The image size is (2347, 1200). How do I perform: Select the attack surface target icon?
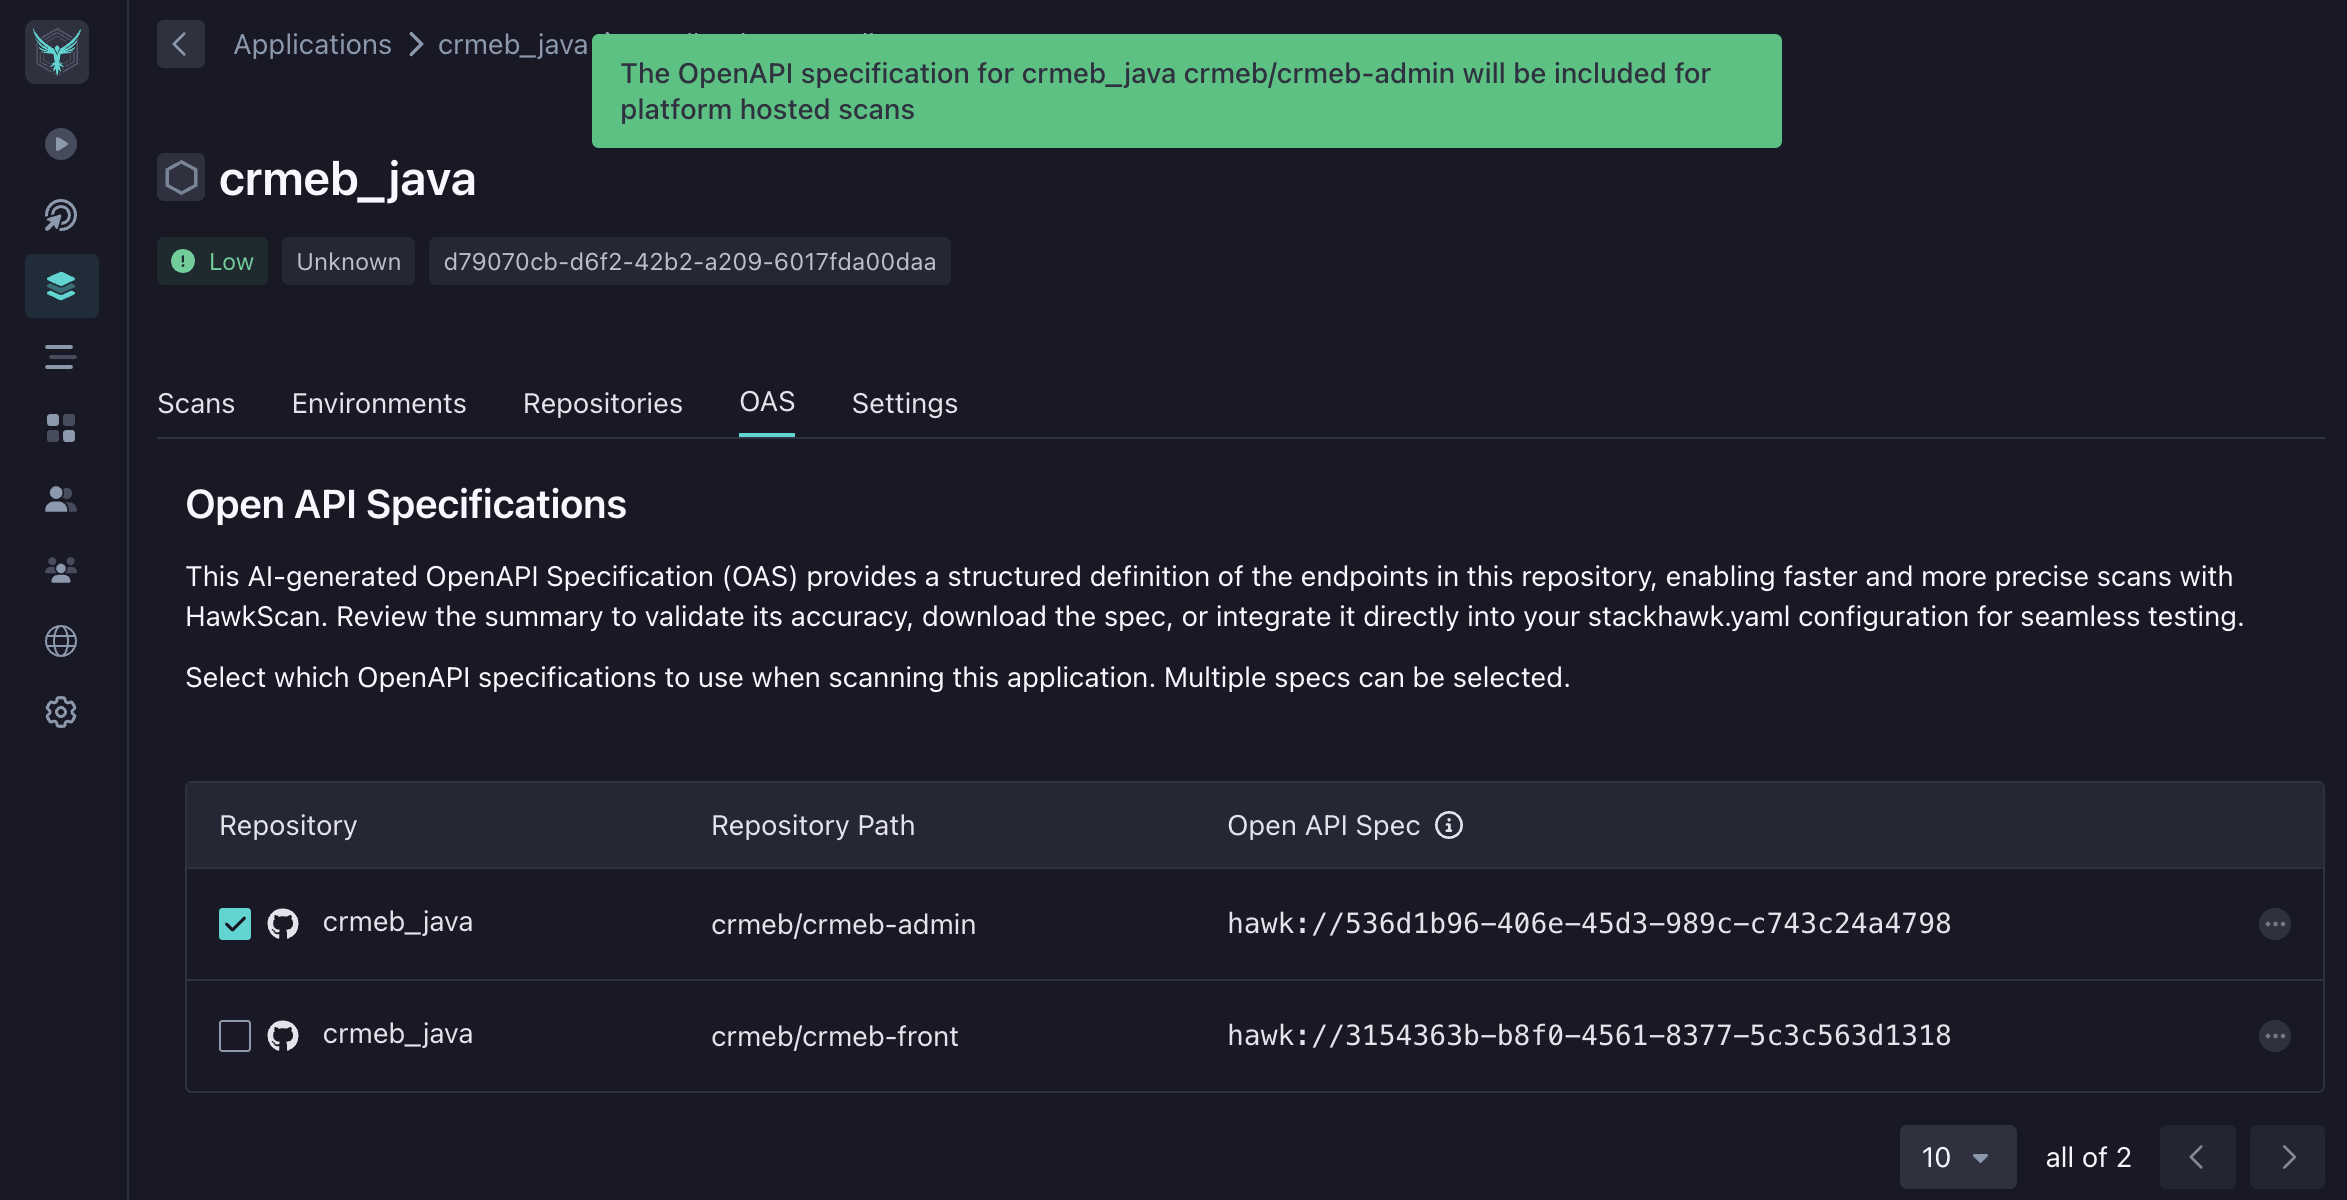(60, 215)
